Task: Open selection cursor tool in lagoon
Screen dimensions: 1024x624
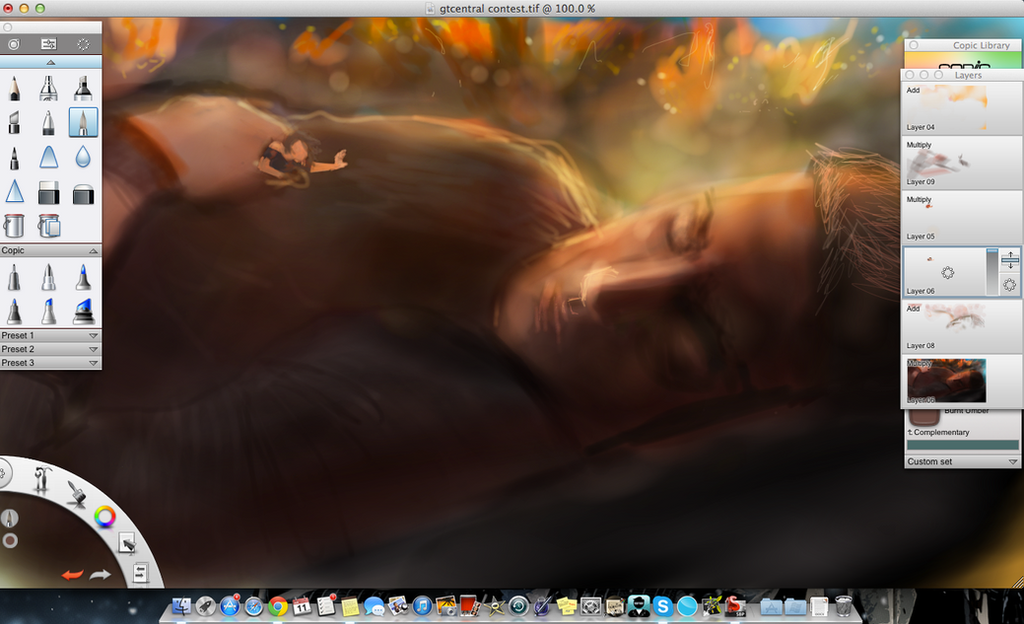Action: point(127,543)
